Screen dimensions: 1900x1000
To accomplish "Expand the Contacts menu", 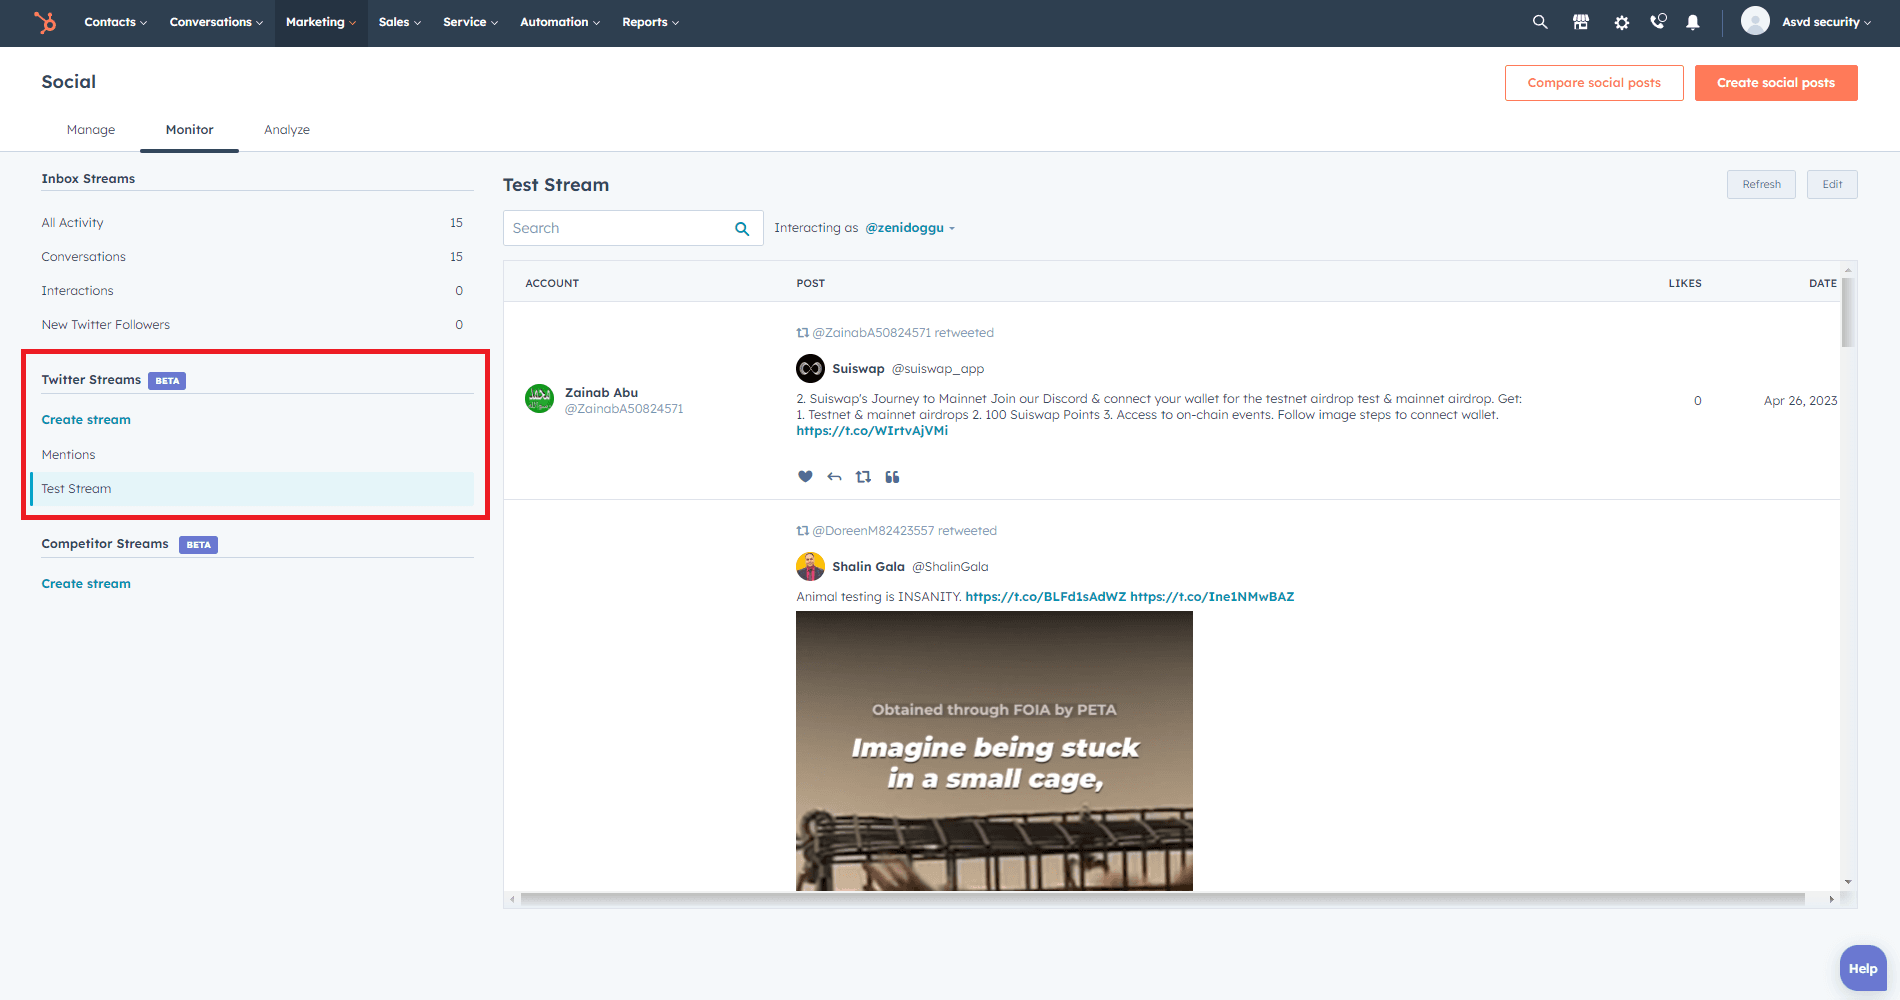I will [x=115, y=22].
